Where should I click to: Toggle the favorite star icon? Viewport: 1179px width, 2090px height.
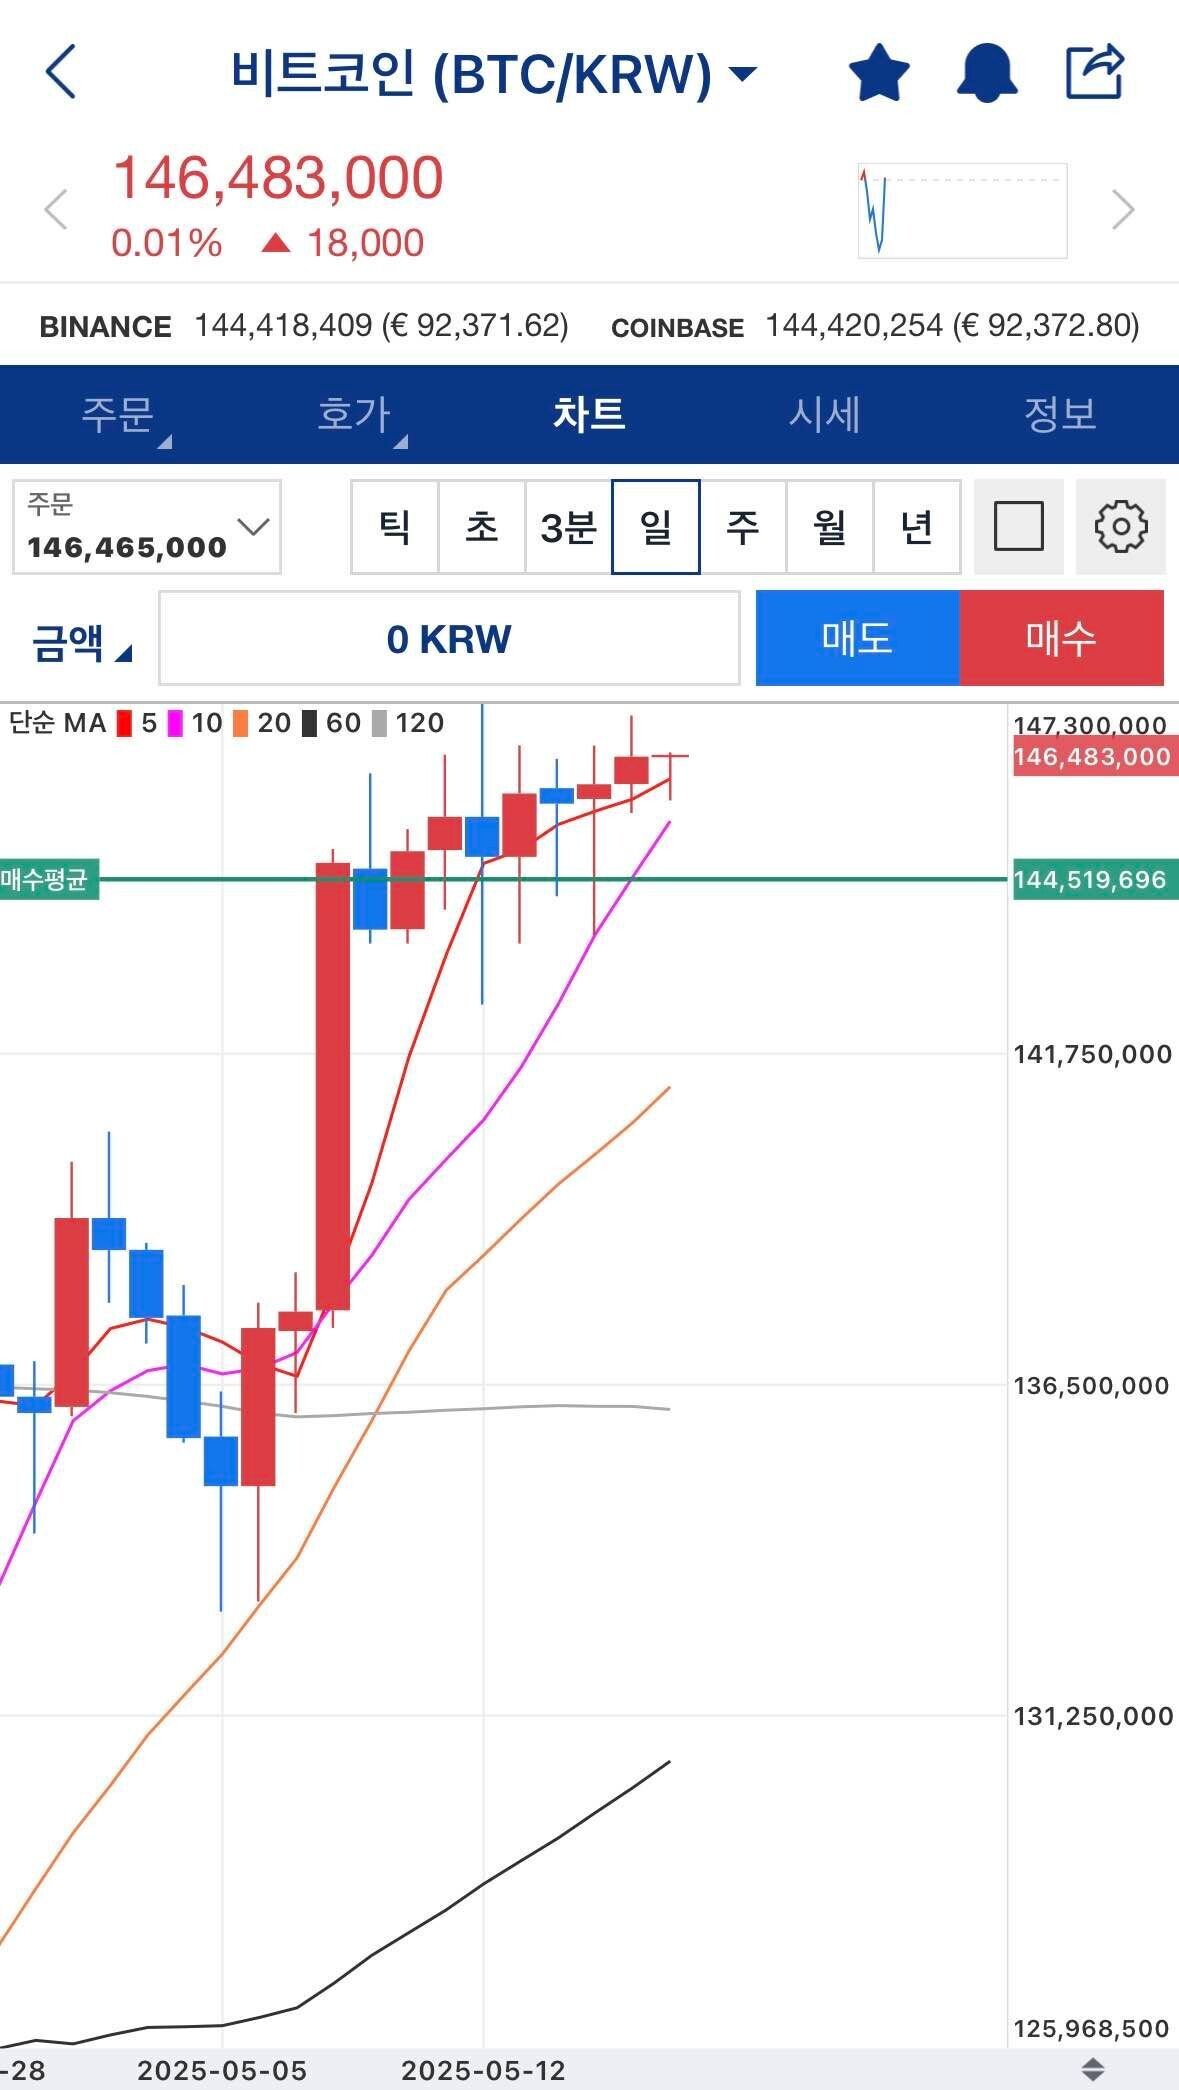tap(879, 72)
